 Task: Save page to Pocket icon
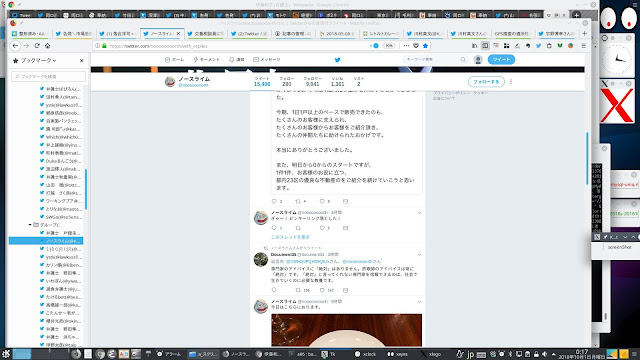[416, 46]
